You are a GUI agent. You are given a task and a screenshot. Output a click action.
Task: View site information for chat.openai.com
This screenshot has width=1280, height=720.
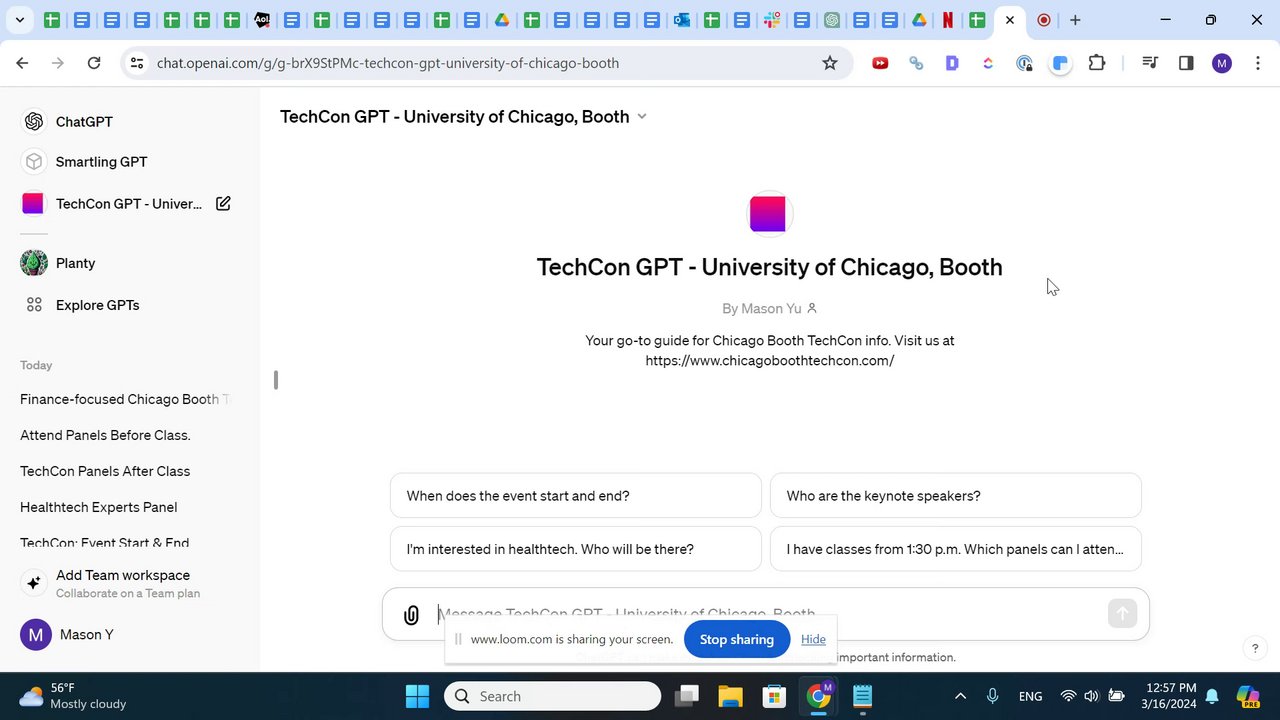[x=137, y=63]
